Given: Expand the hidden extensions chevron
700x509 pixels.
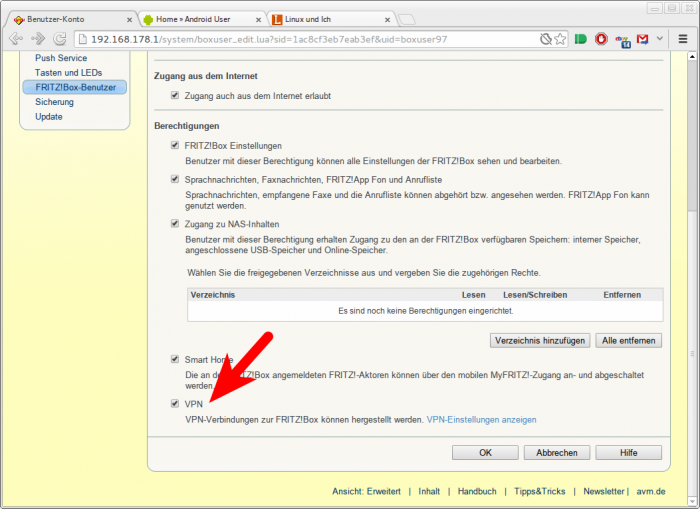Looking at the screenshot, I should [x=660, y=39].
